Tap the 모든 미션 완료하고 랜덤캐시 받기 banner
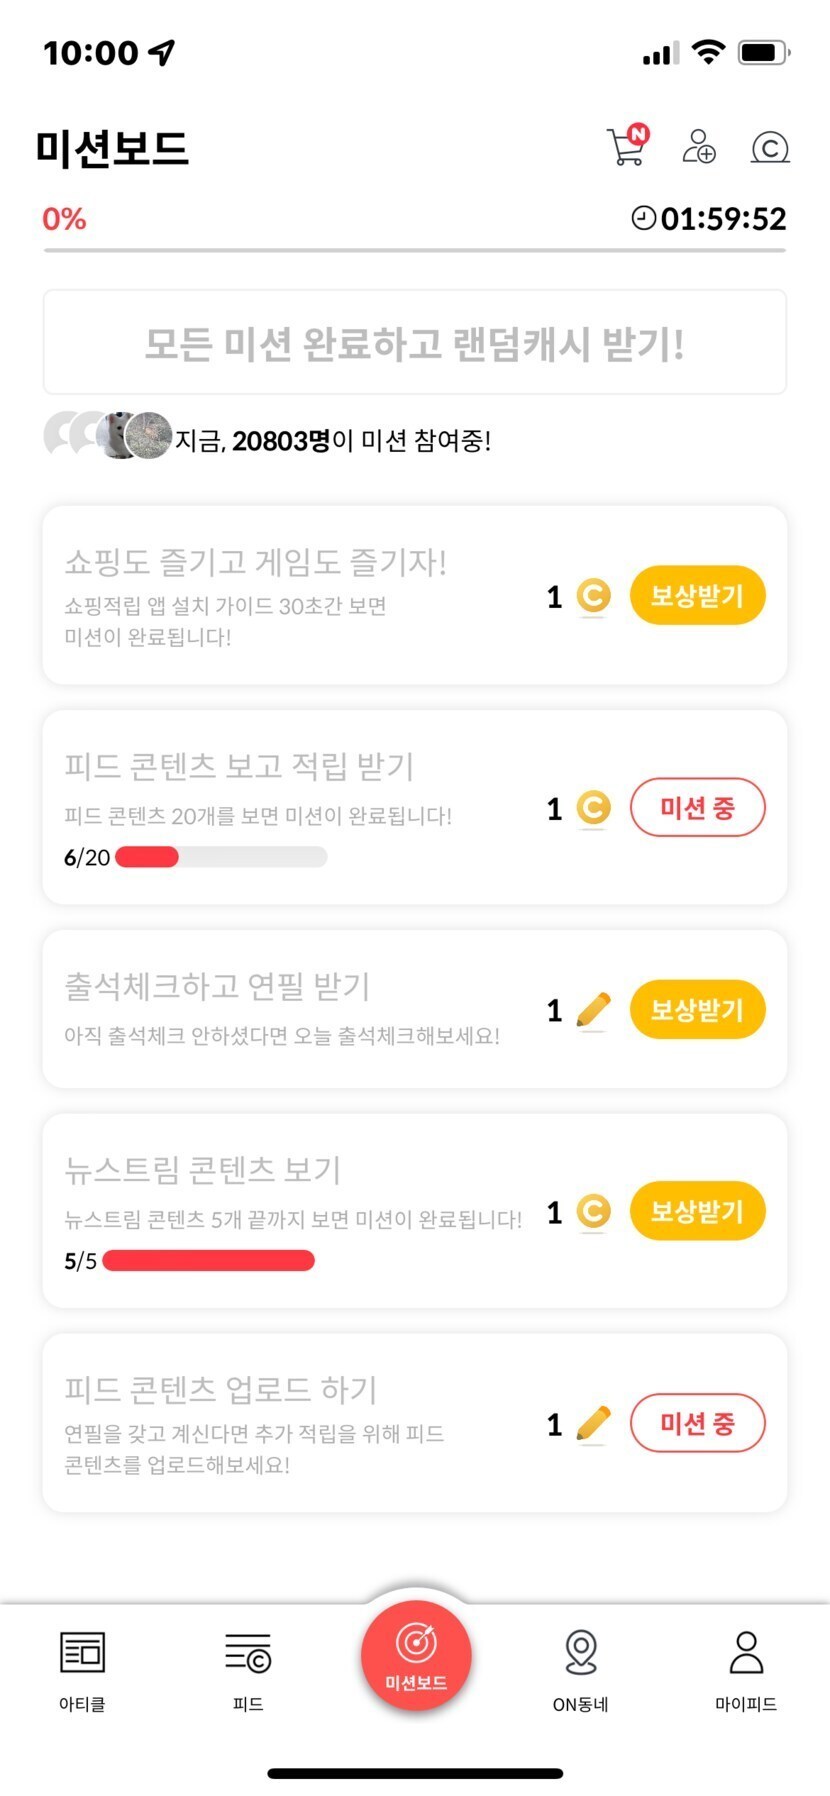Viewport: 830px width, 1796px height. (x=415, y=343)
